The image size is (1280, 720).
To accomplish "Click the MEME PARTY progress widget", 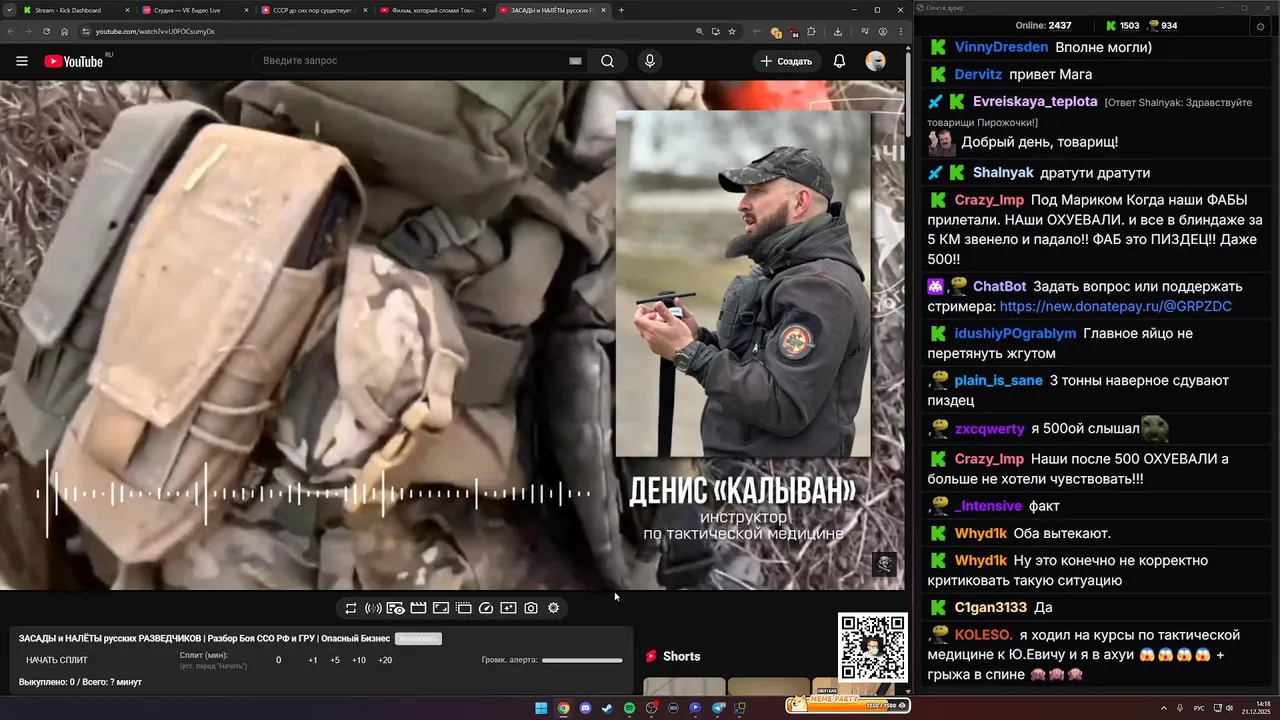I will [846, 705].
